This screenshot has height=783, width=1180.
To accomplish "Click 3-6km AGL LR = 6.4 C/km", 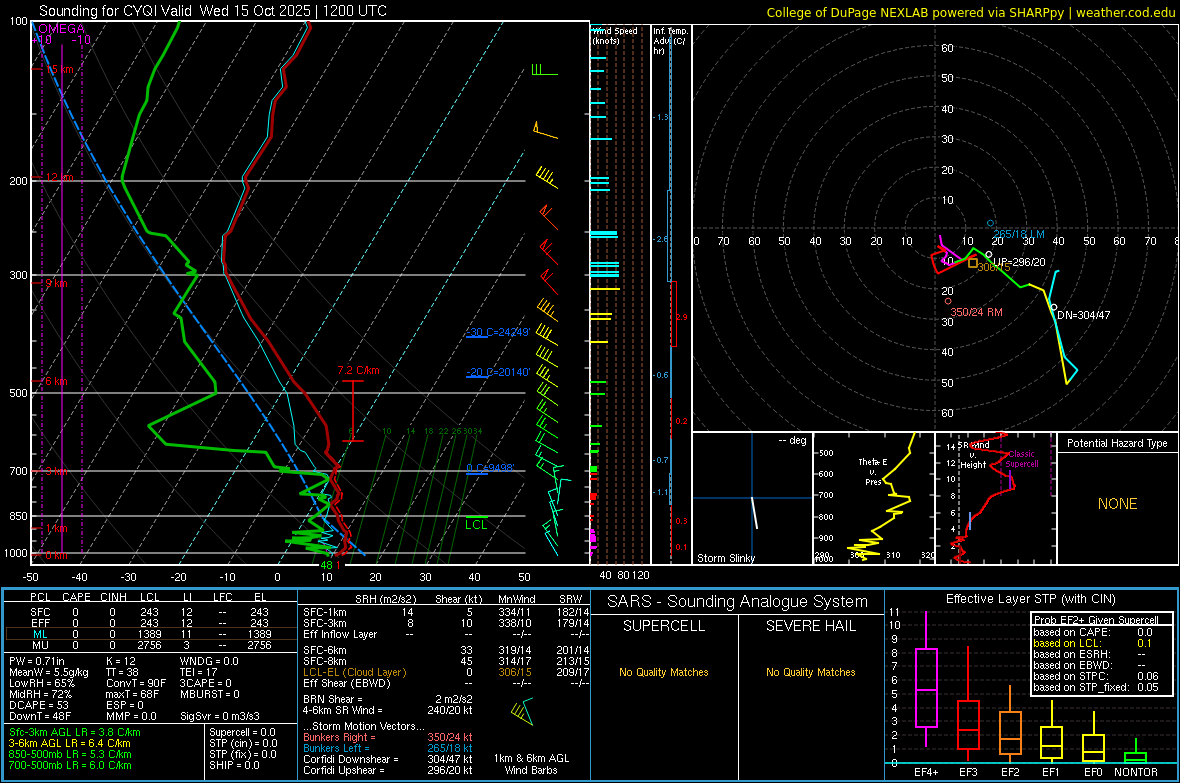I will 69,743.
